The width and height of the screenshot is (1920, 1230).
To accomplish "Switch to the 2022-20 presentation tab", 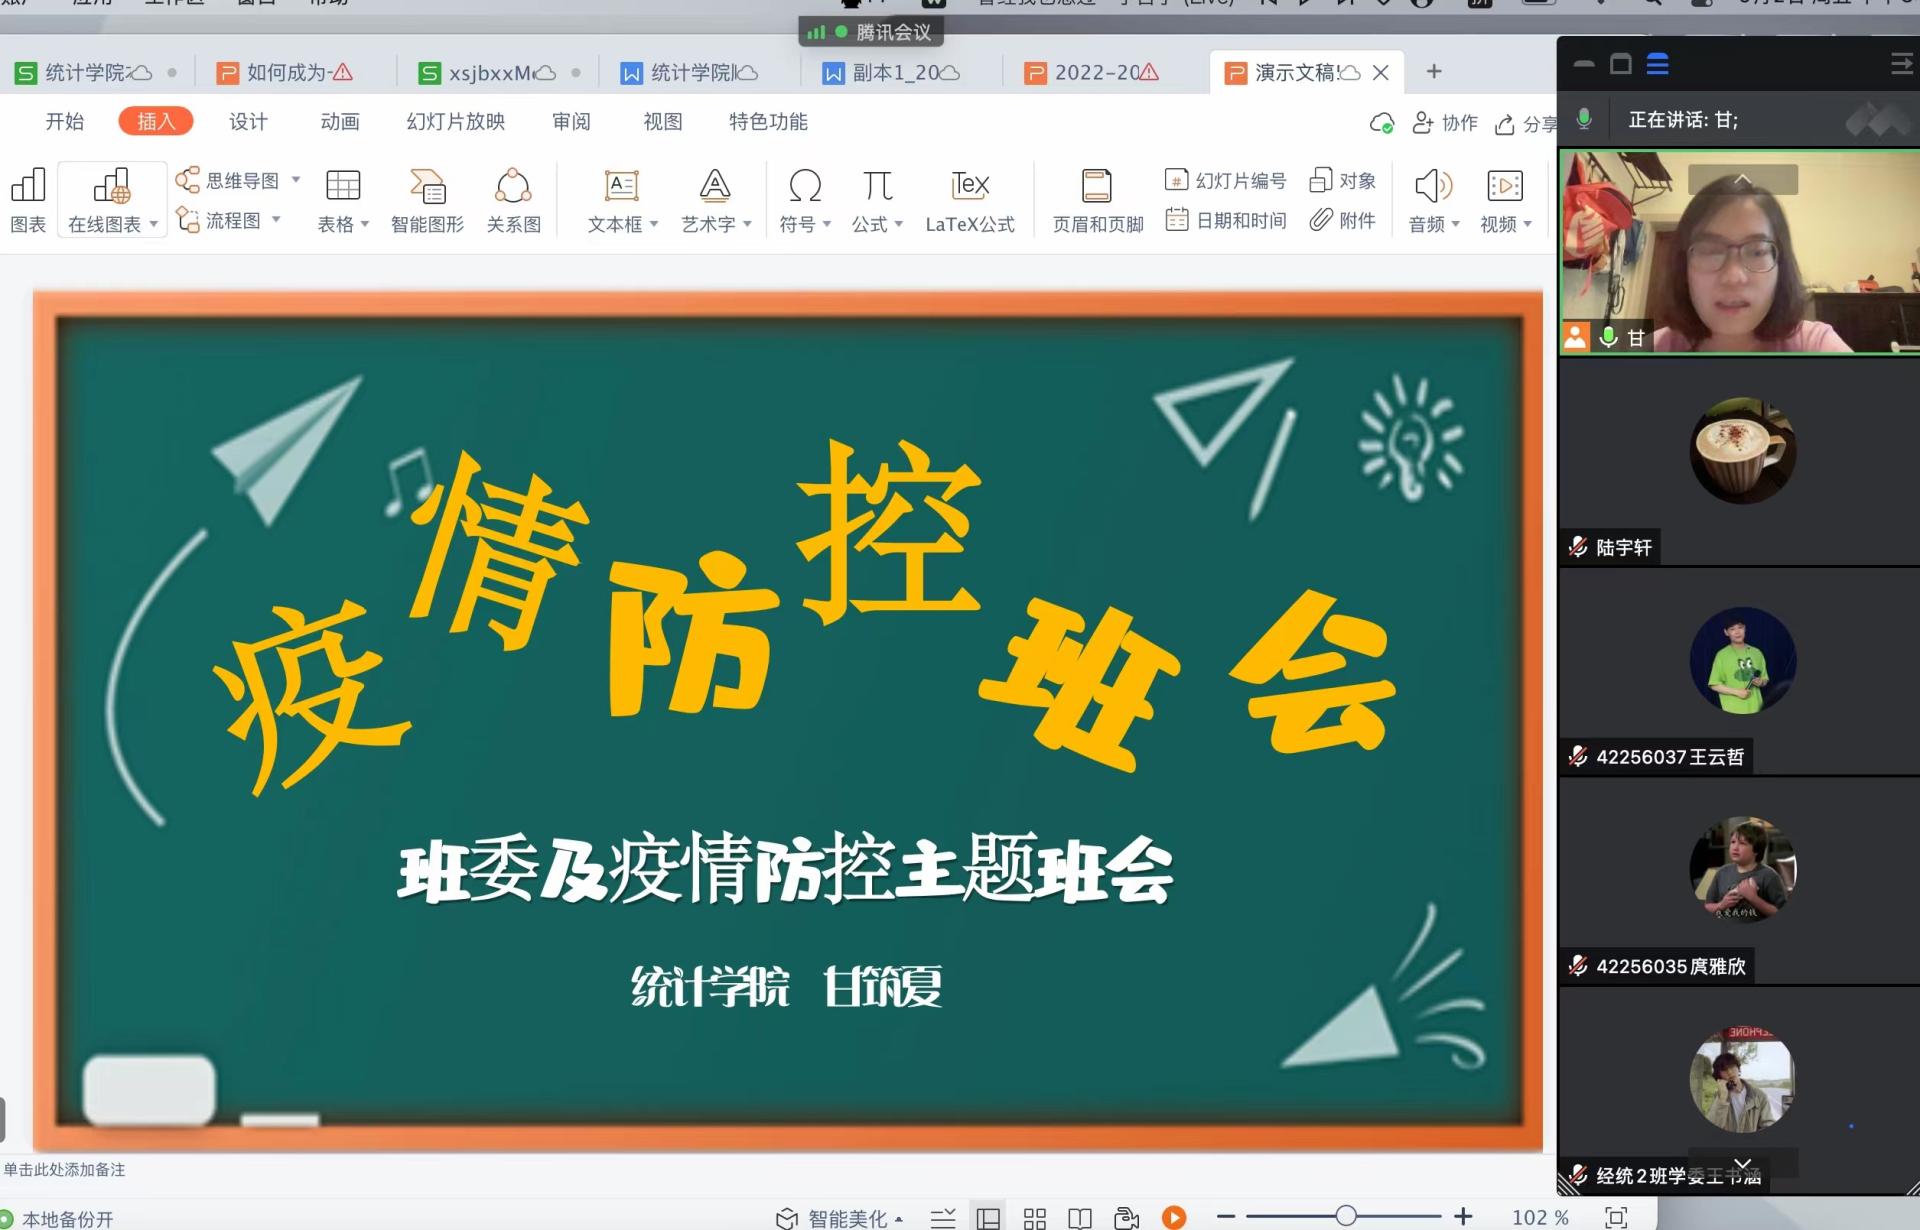I will point(1097,72).
